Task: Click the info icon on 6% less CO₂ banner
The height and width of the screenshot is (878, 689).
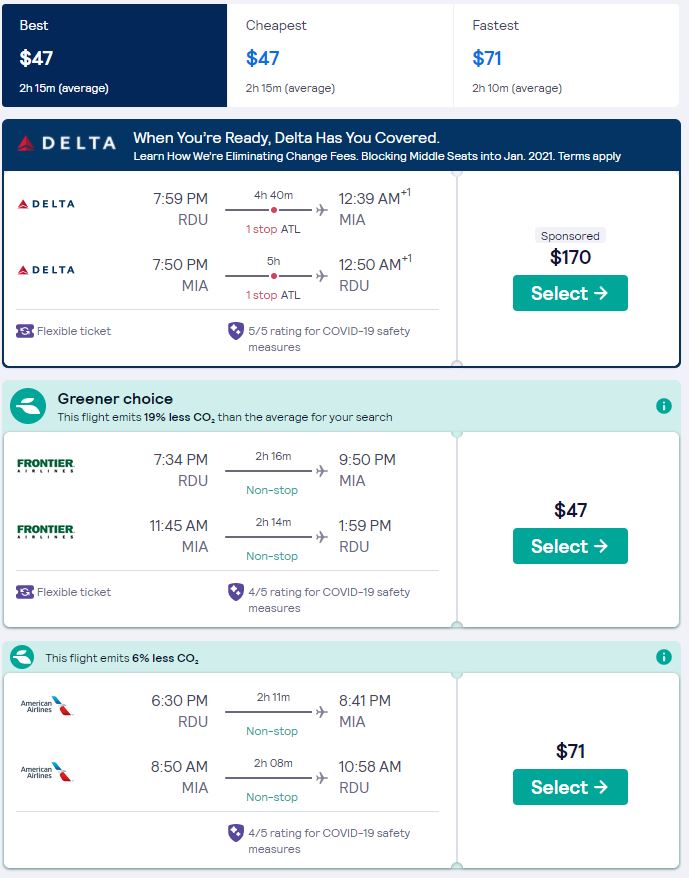Action: [663, 657]
